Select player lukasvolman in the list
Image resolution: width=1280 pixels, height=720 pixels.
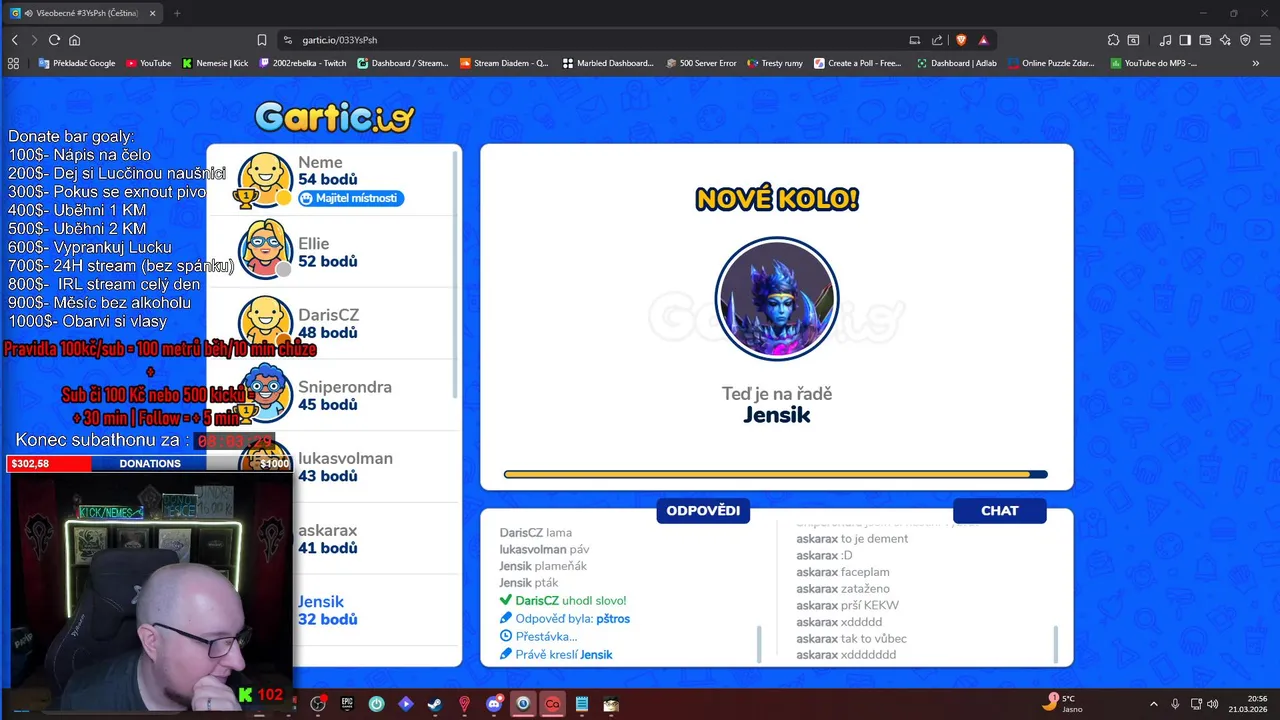tap(333, 467)
